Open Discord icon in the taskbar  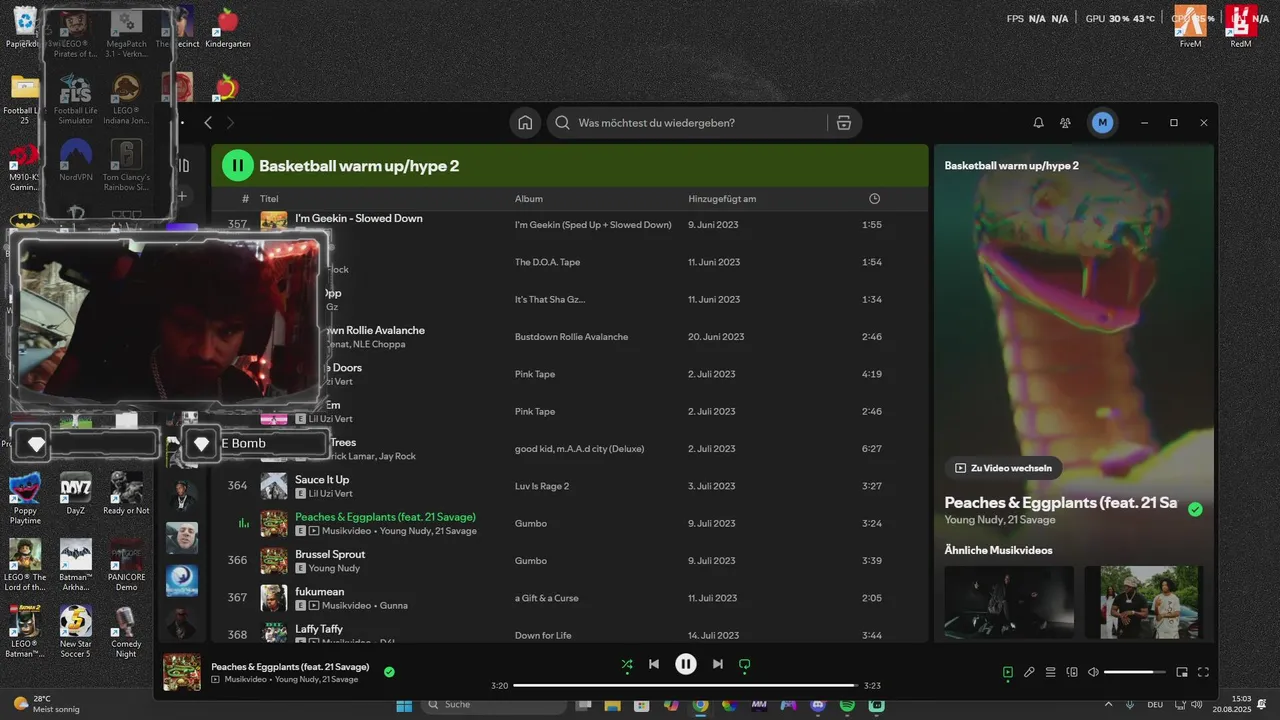click(818, 705)
